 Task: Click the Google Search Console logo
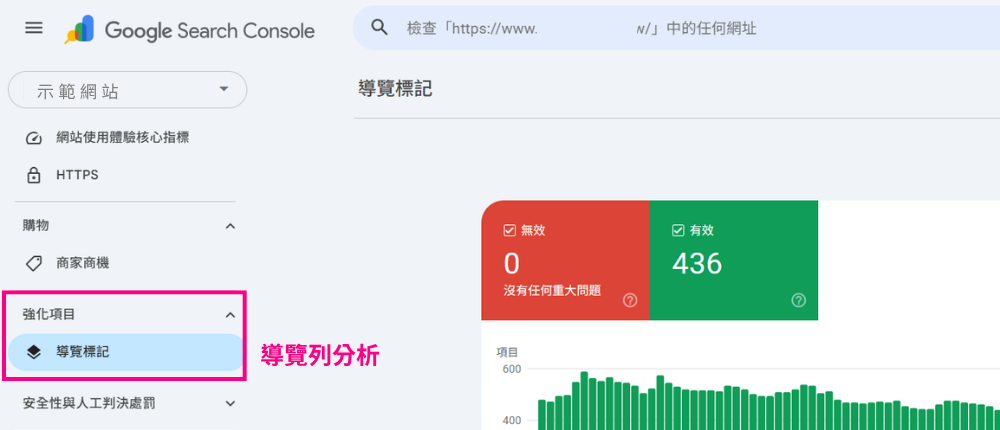click(x=189, y=30)
